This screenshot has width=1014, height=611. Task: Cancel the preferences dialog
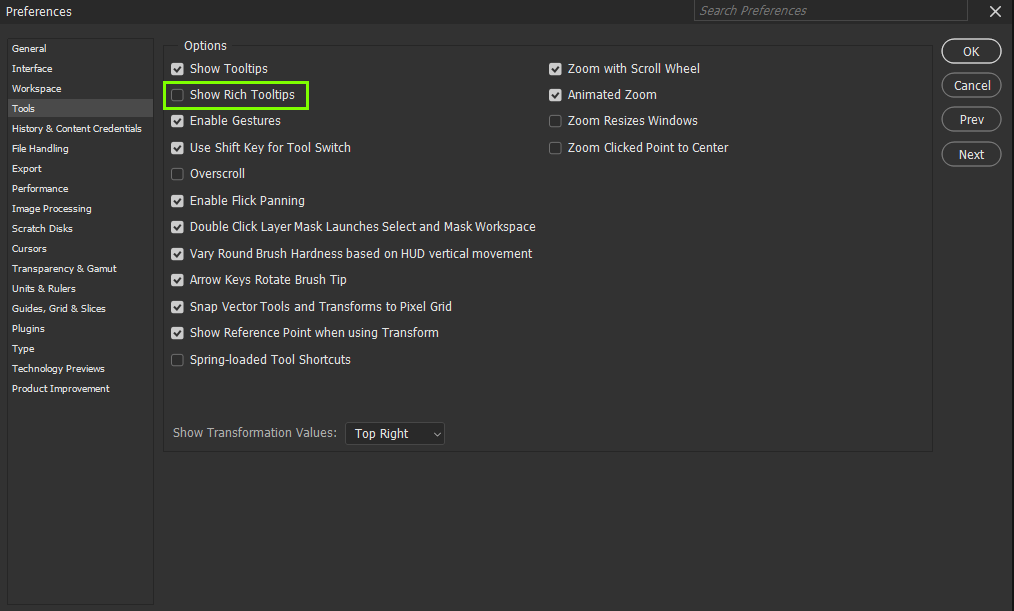[970, 85]
